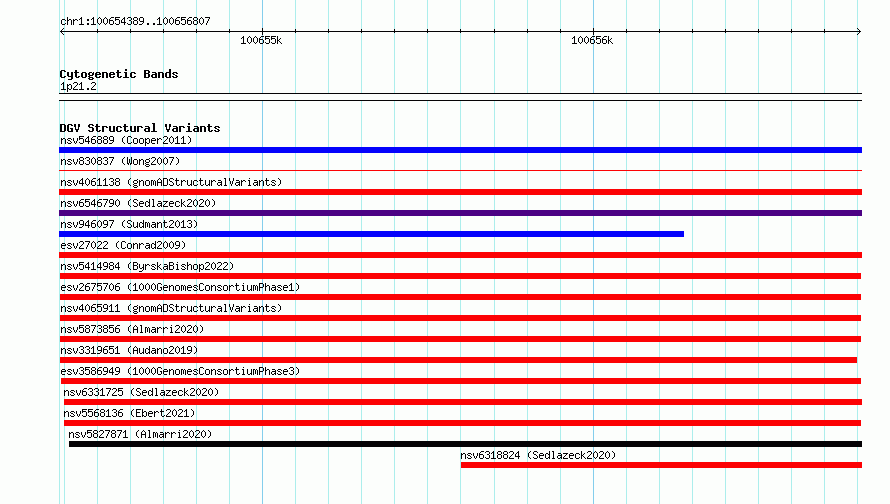Viewport: 890px width, 504px height.
Task: Open esv3586949 (1000GenomesConsortiumPhase3) label
Action: (x=180, y=371)
